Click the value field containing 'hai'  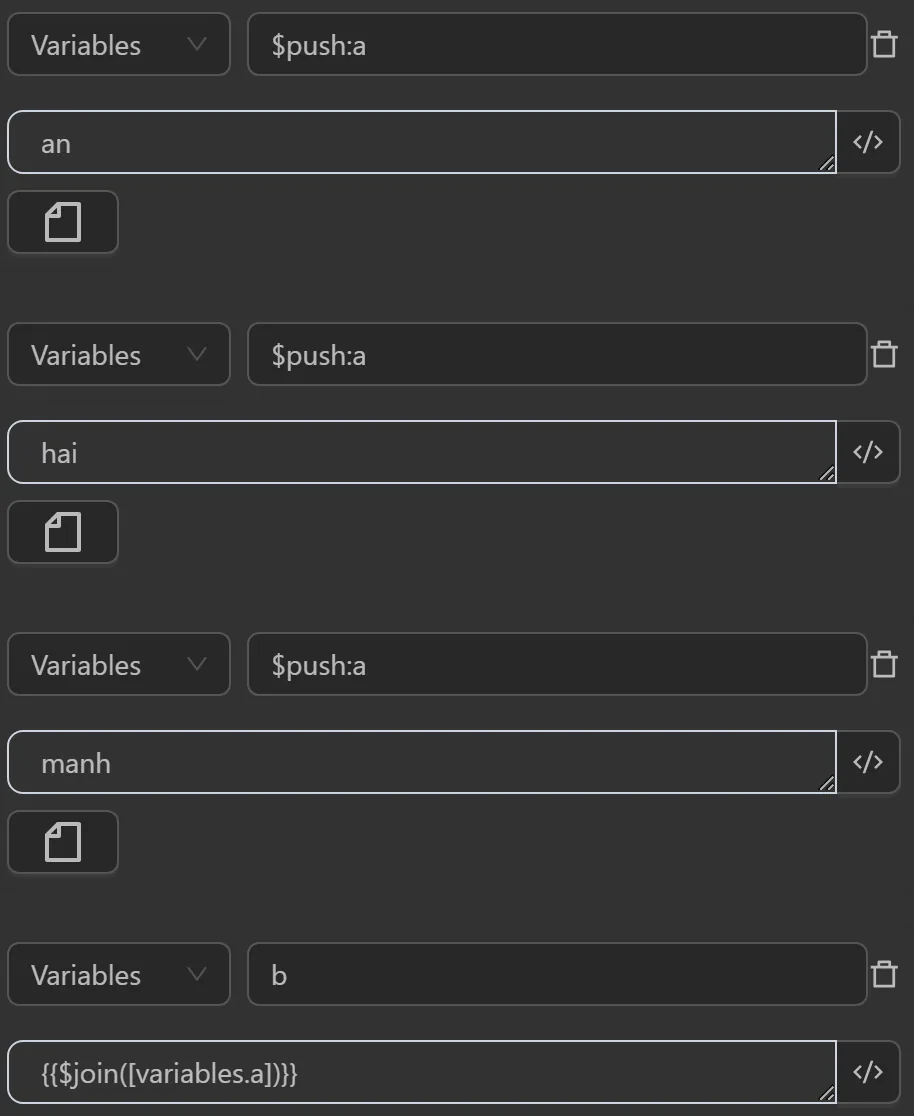420,453
